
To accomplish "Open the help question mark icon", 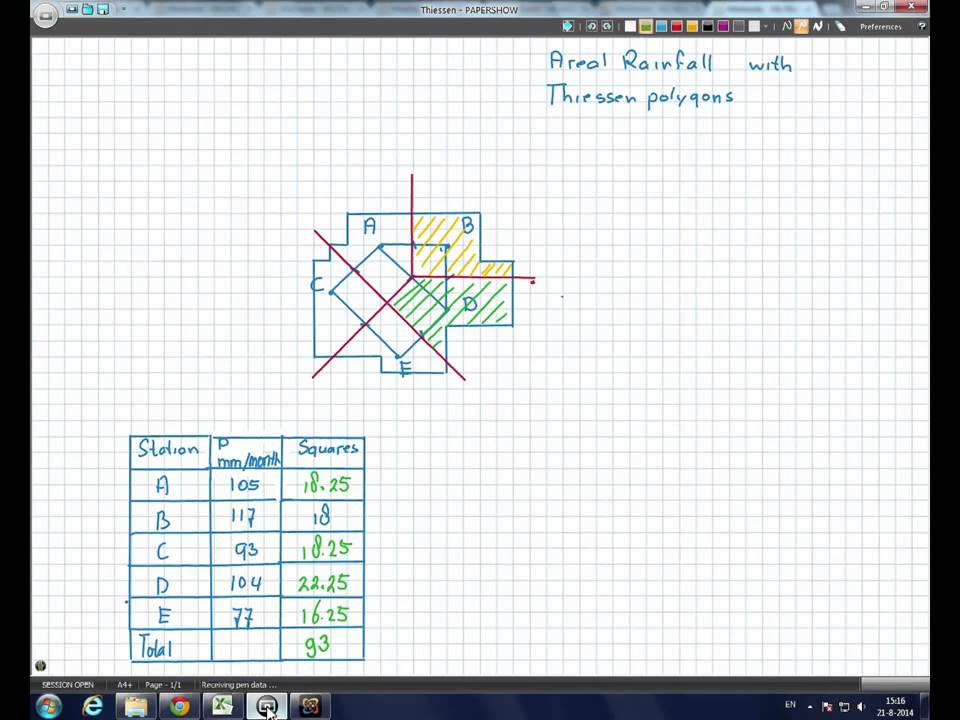I will click(x=921, y=26).
